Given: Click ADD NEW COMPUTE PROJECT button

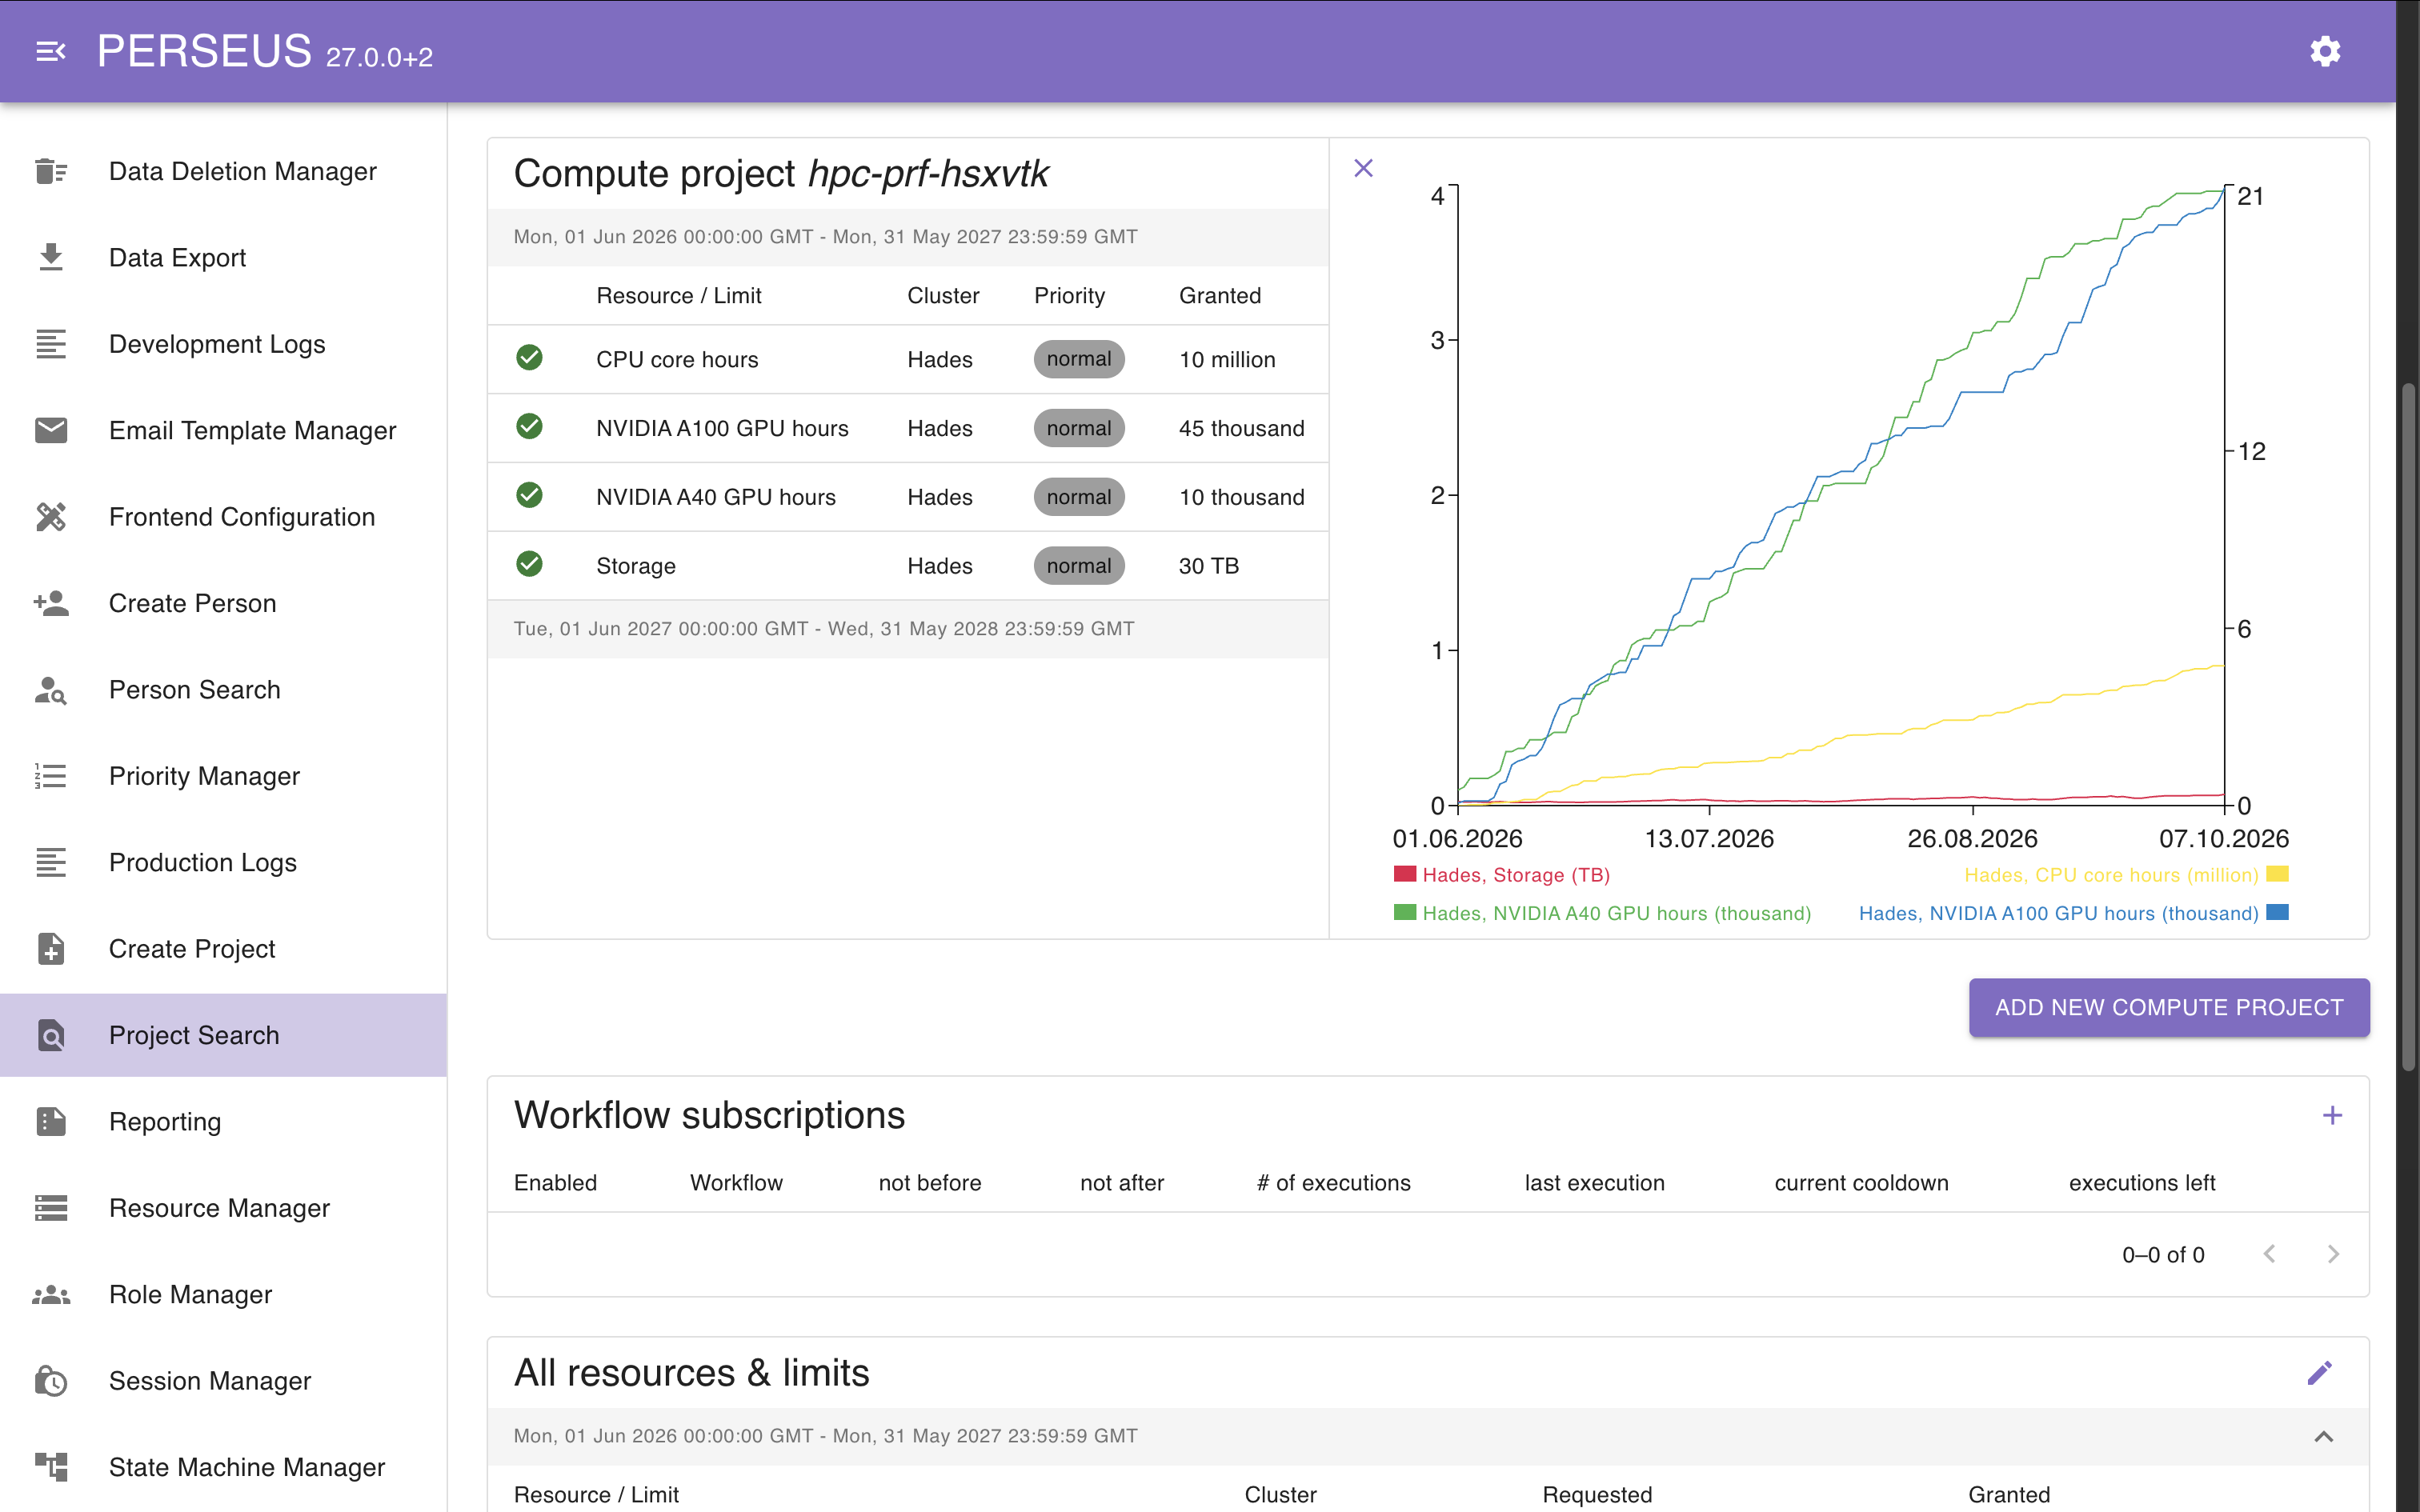Looking at the screenshot, I should click(x=2169, y=1007).
